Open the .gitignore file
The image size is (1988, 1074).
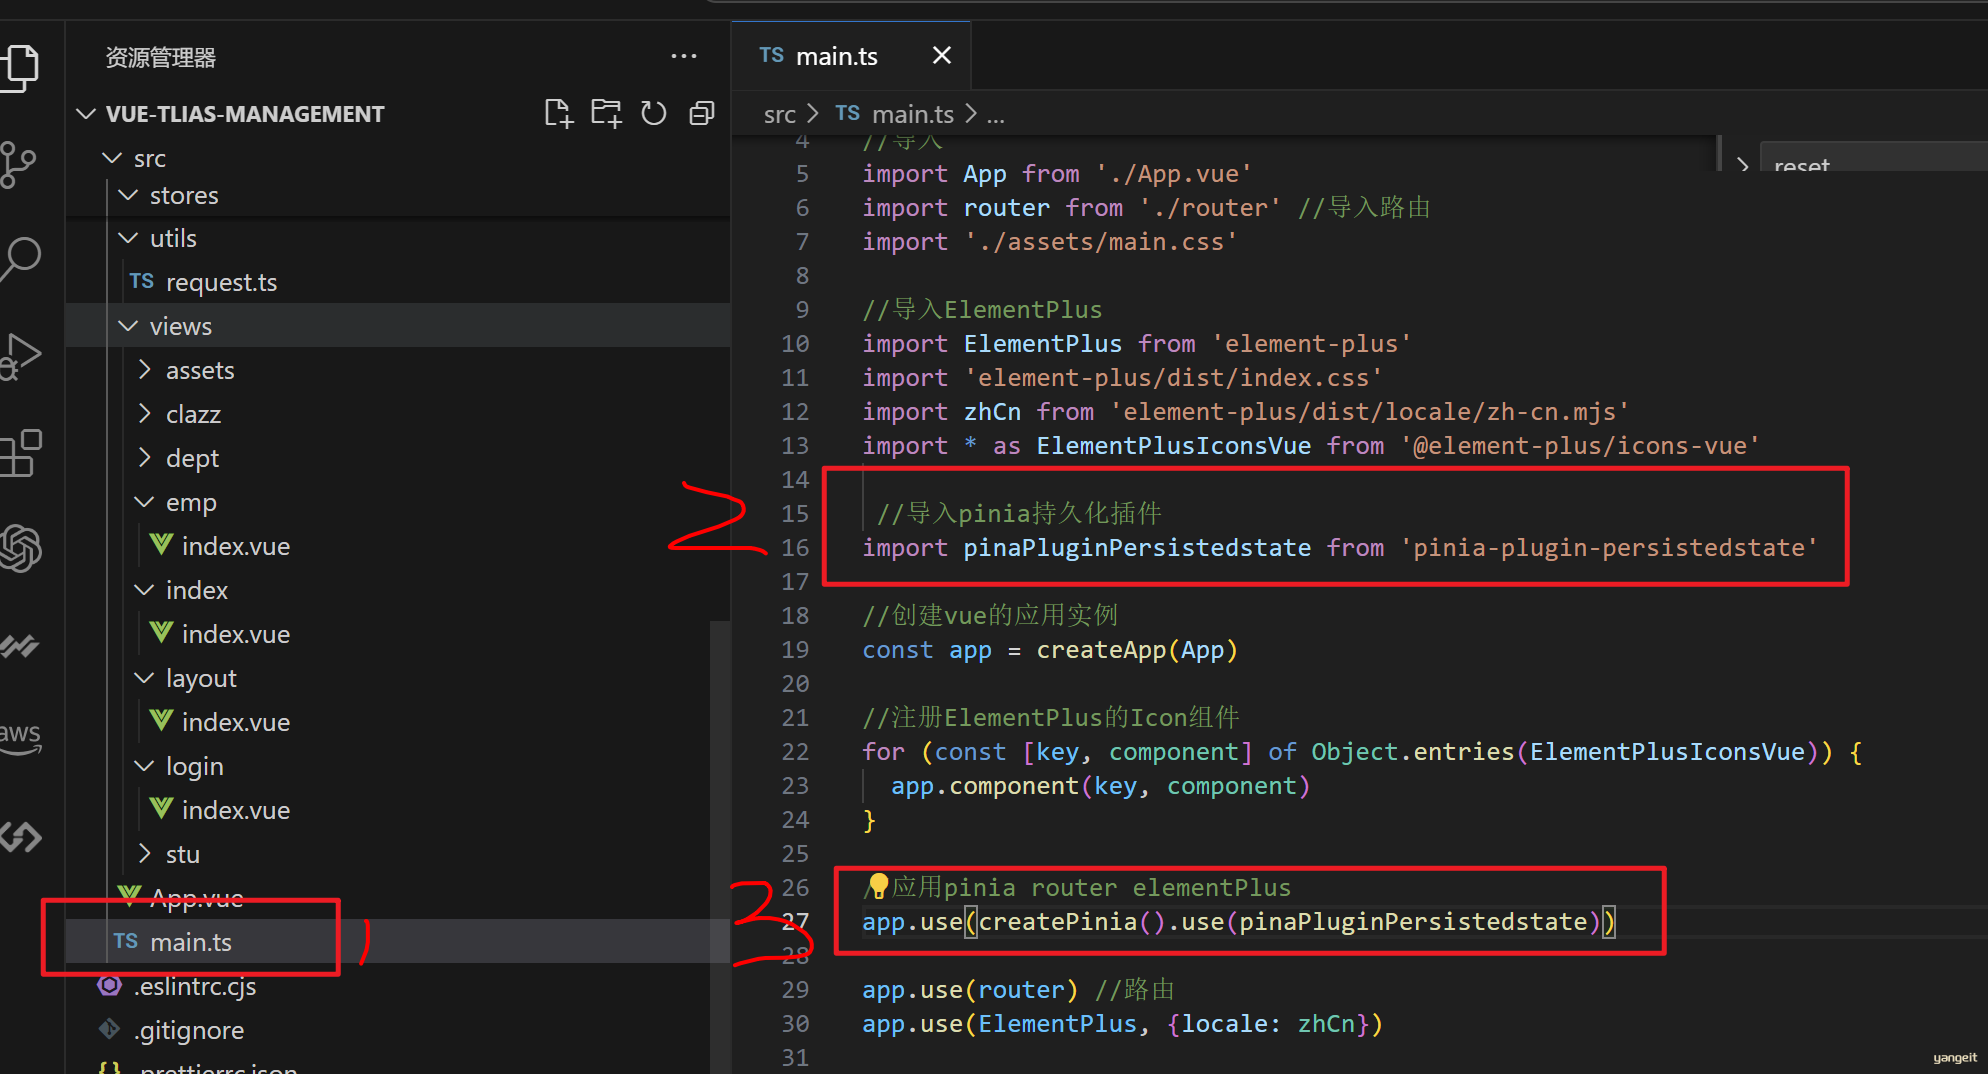(x=398, y=1030)
